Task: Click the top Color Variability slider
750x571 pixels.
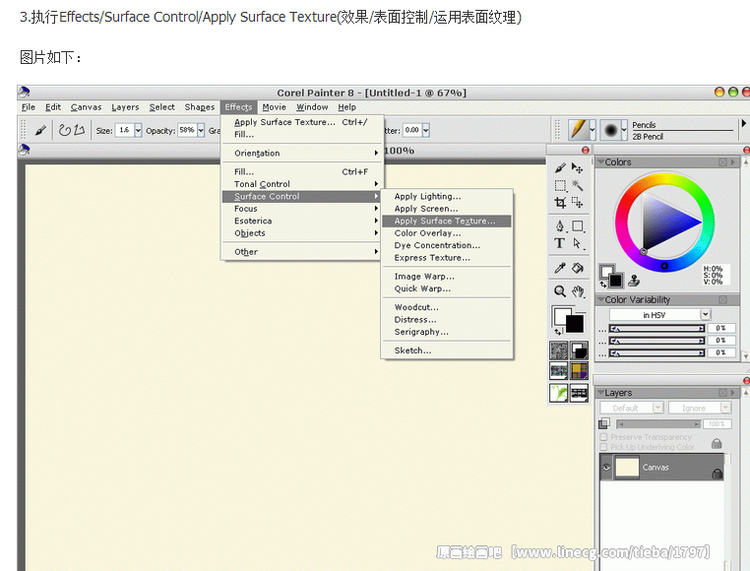Action: [x=657, y=328]
